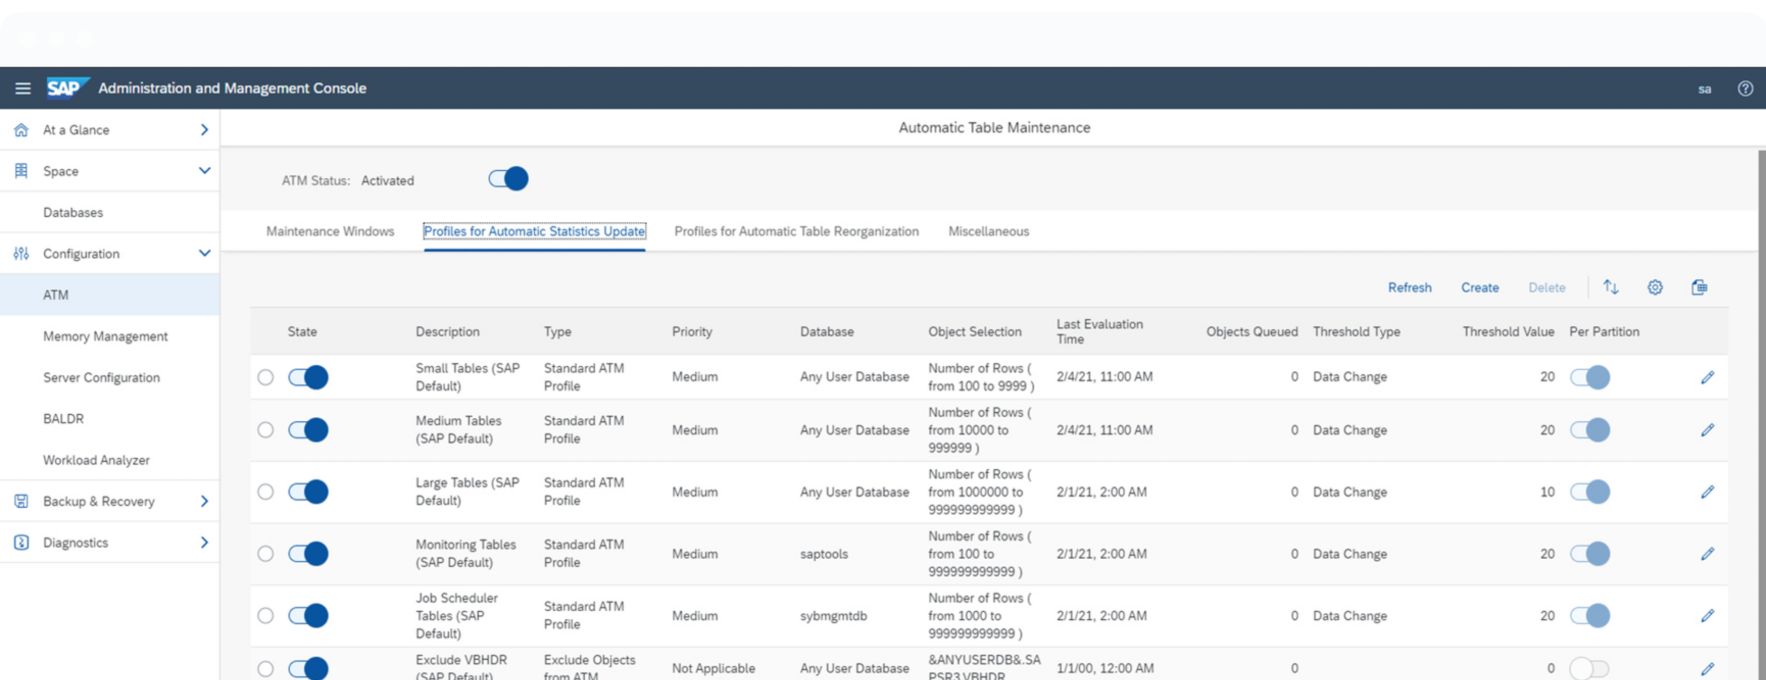
Task: Switch to Maintenance Windows tab
Action: (x=330, y=231)
